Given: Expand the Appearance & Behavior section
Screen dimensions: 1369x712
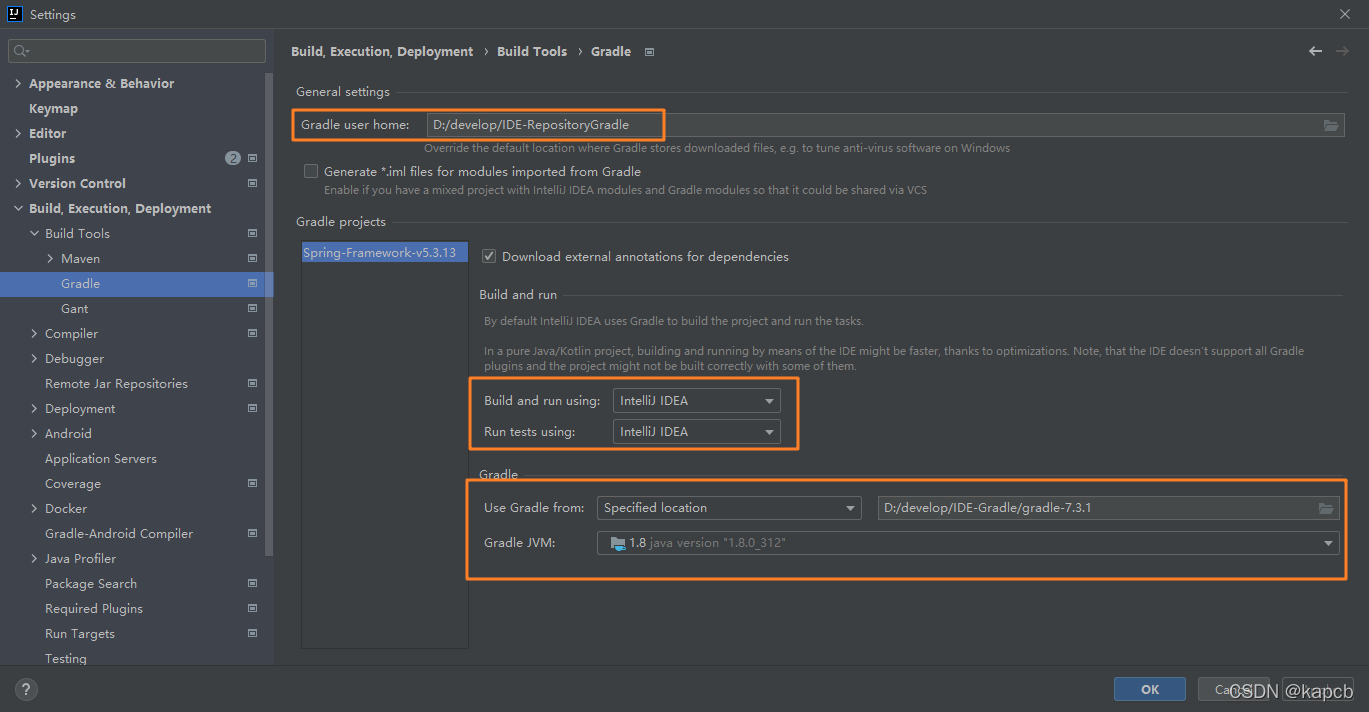Looking at the screenshot, I should (18, 83).
